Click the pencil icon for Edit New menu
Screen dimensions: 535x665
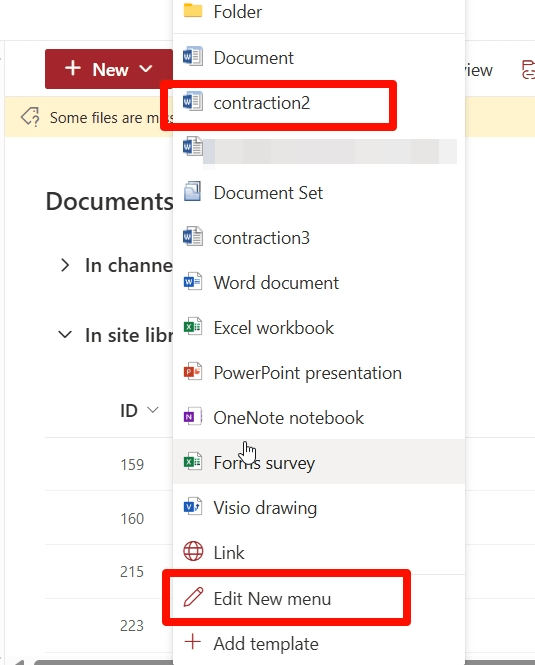(193, 597)
